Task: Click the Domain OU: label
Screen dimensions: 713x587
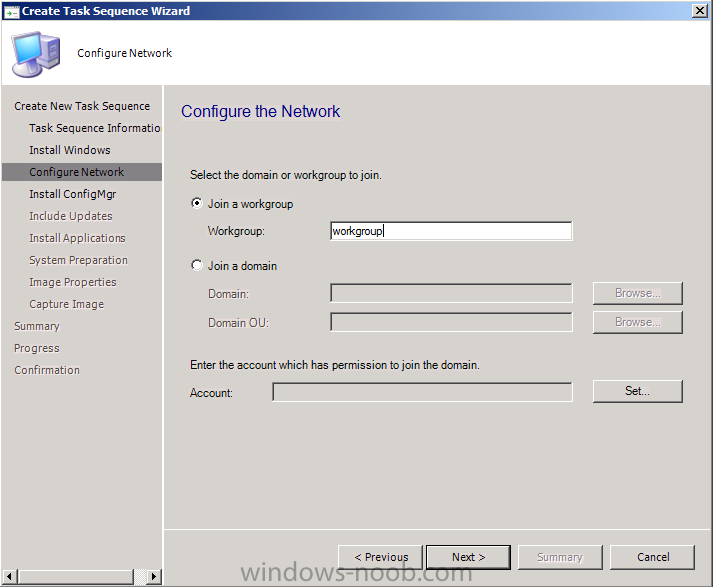Action: 238,323
